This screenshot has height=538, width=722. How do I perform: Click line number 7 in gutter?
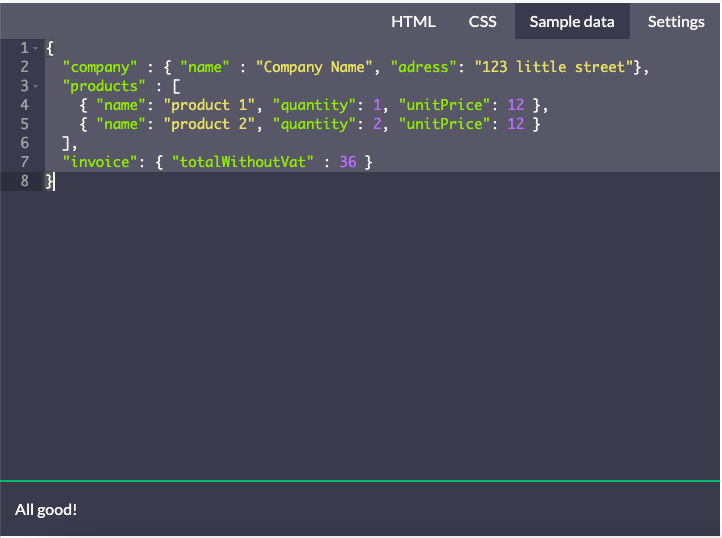pyautogui.click(x=24, y=162)
